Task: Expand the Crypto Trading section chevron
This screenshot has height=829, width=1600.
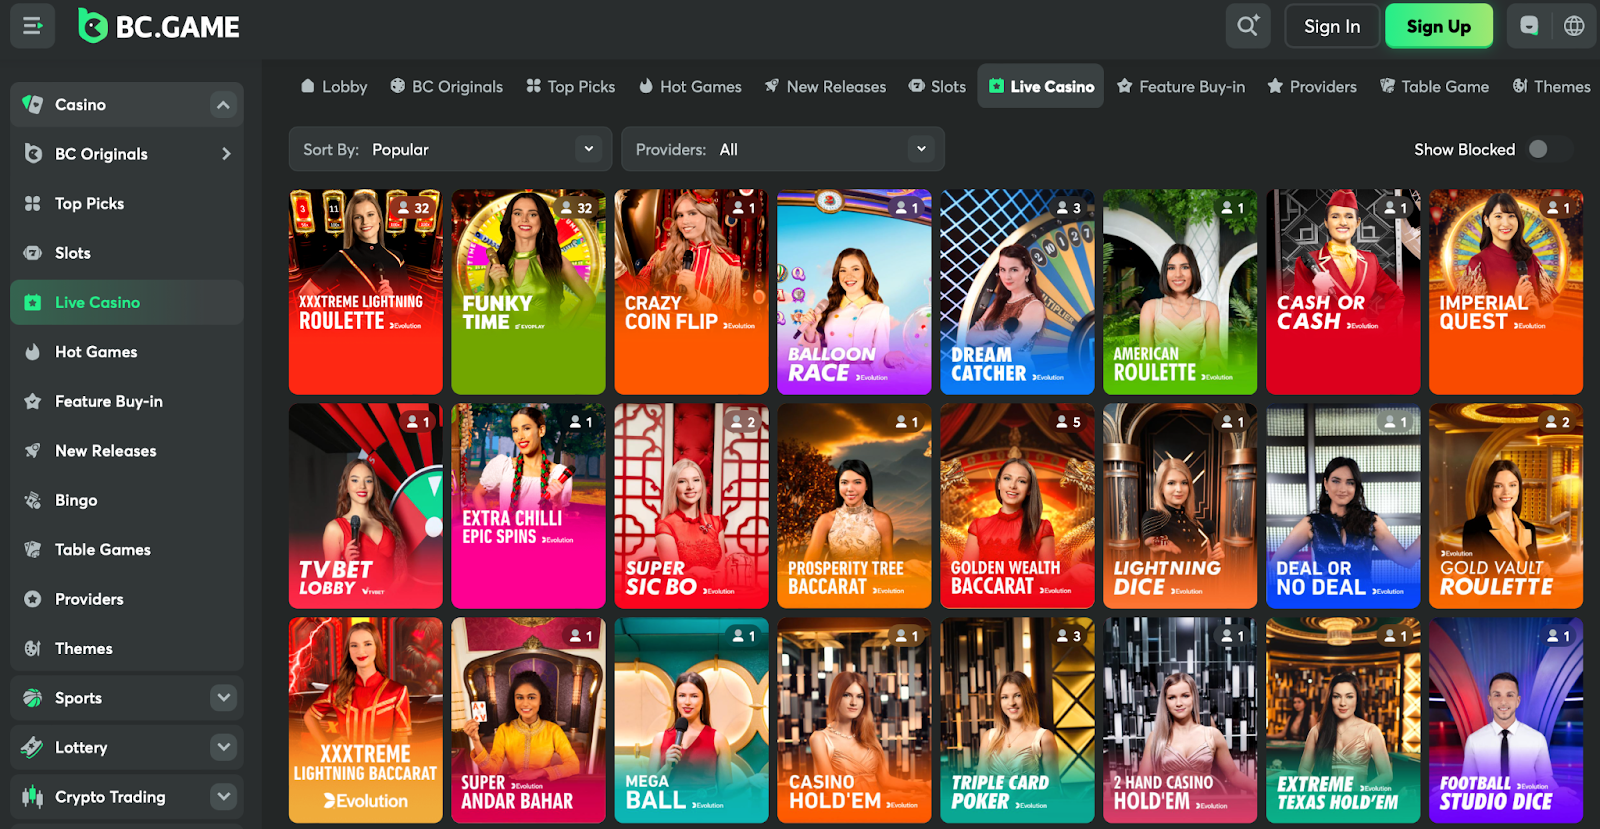Action: (223, 796)
